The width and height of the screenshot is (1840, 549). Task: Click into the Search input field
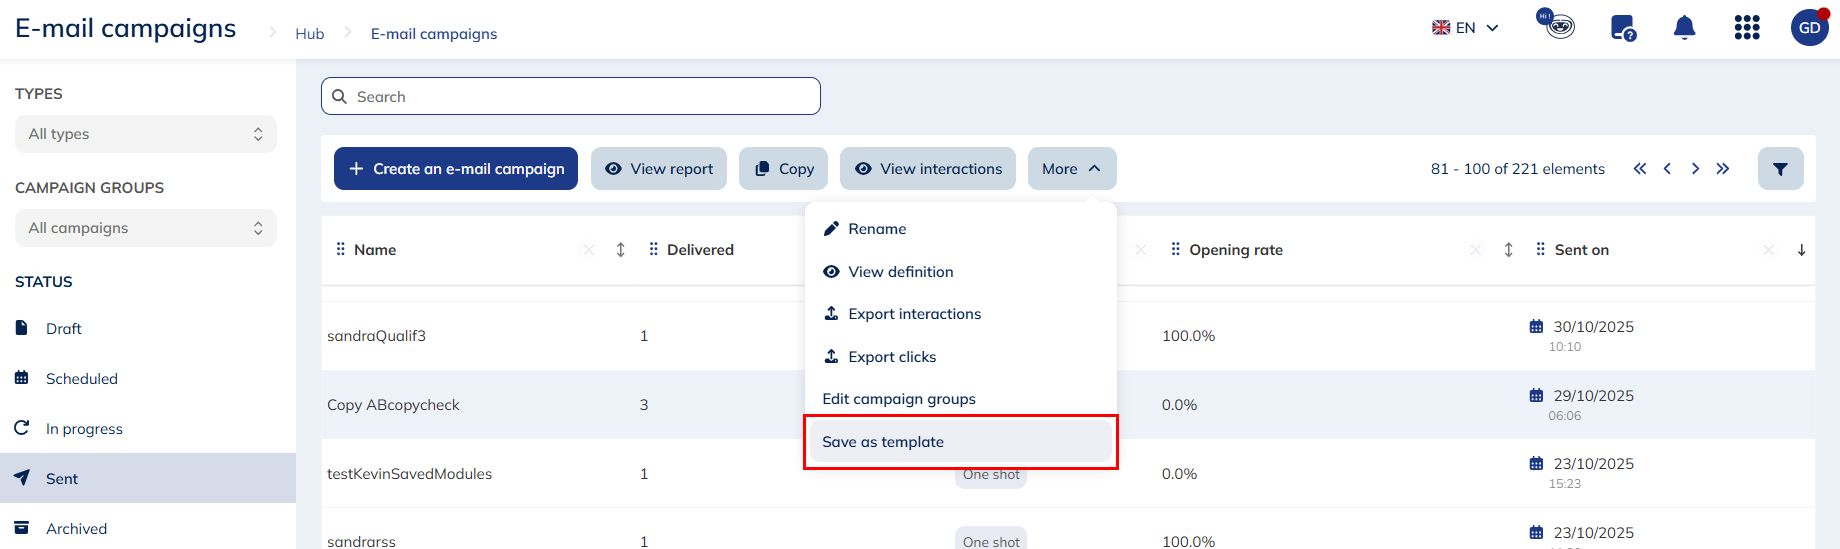(570, 97)
